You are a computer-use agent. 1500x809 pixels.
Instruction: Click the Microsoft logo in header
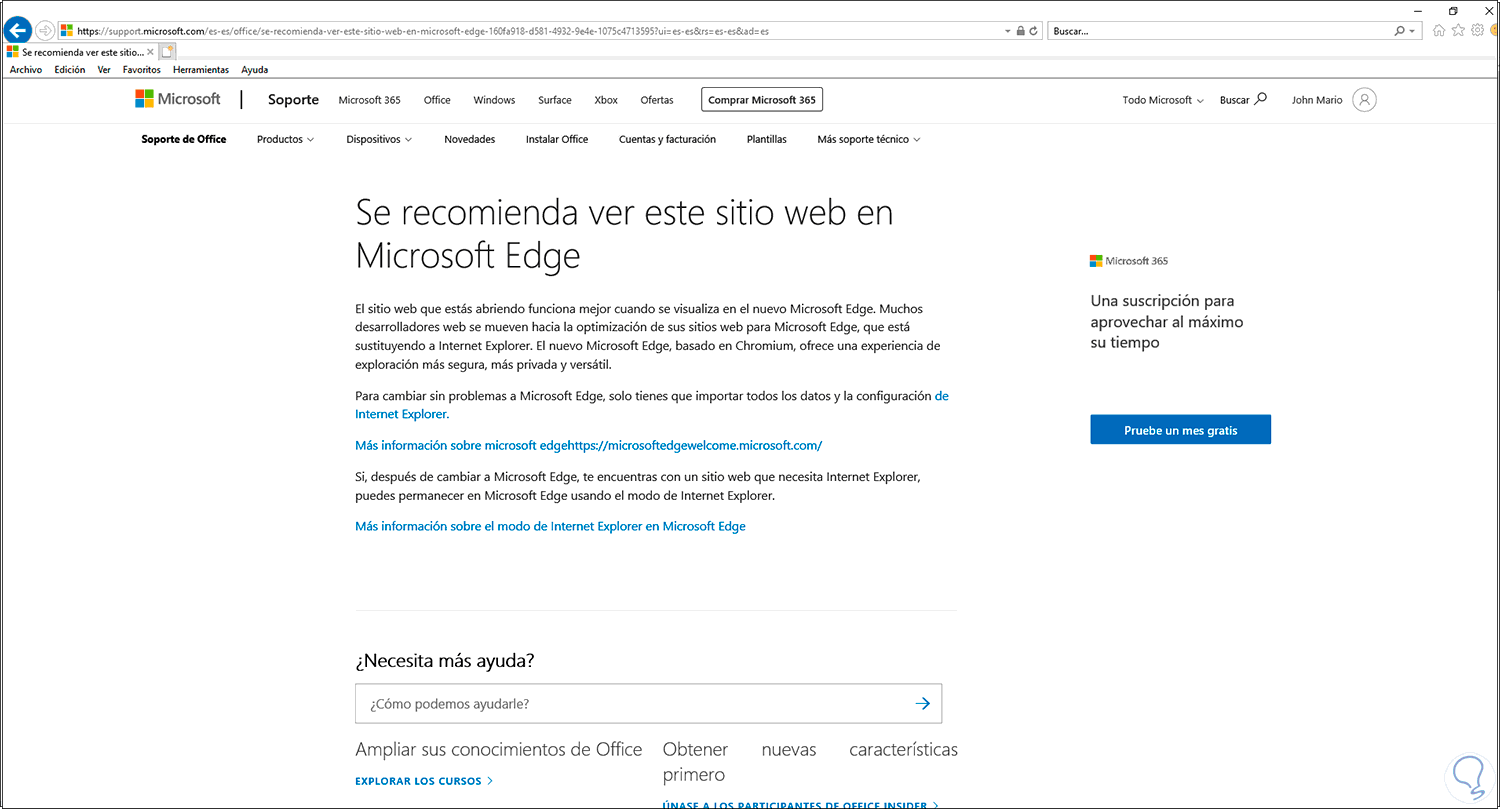point(178,99)
